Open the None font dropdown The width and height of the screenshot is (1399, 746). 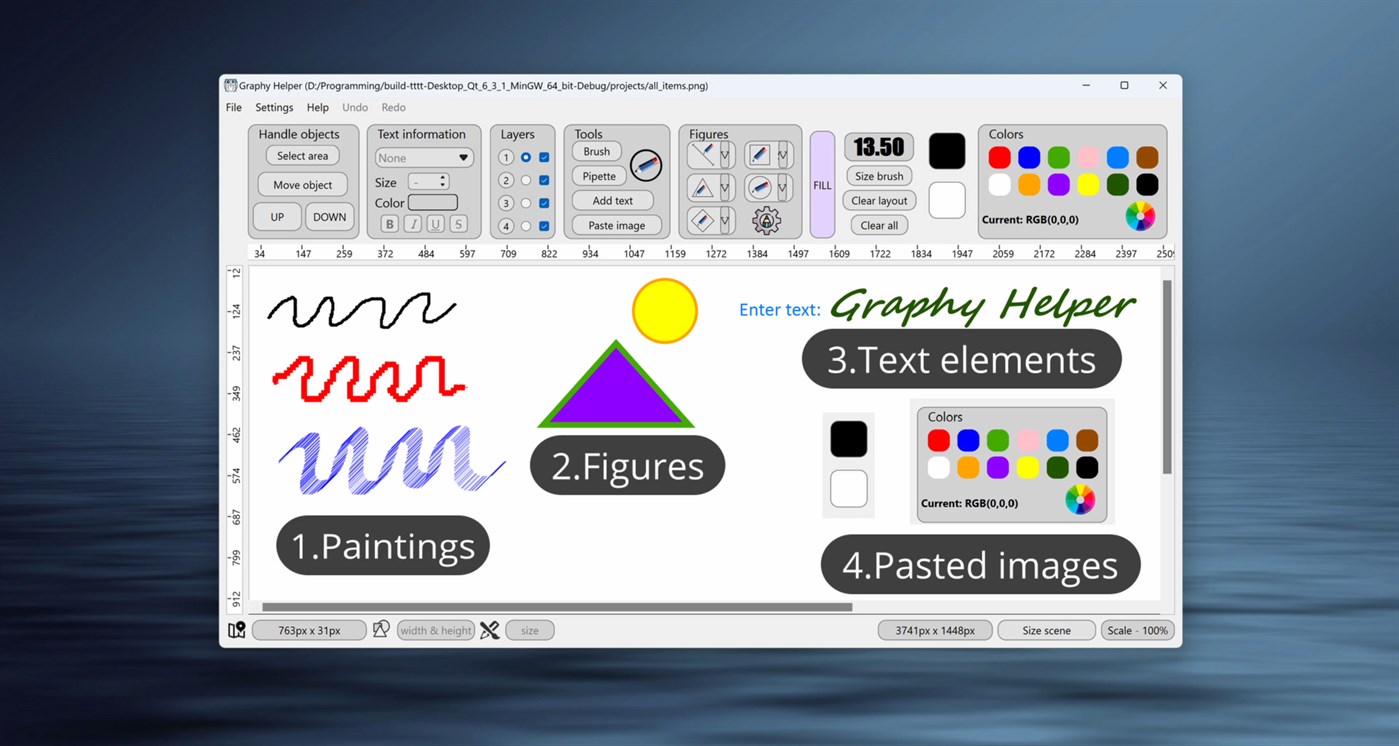pos(424,157)
